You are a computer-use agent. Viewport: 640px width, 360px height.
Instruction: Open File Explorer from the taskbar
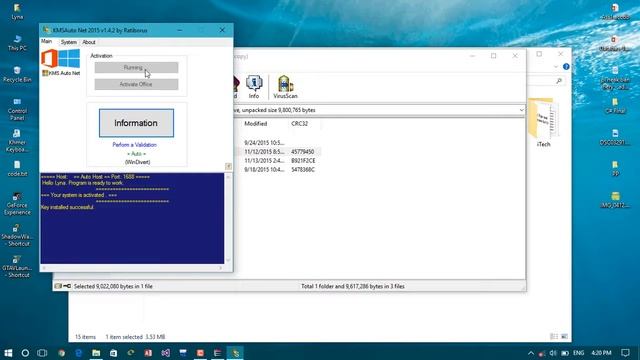click(x=96, y=353)
